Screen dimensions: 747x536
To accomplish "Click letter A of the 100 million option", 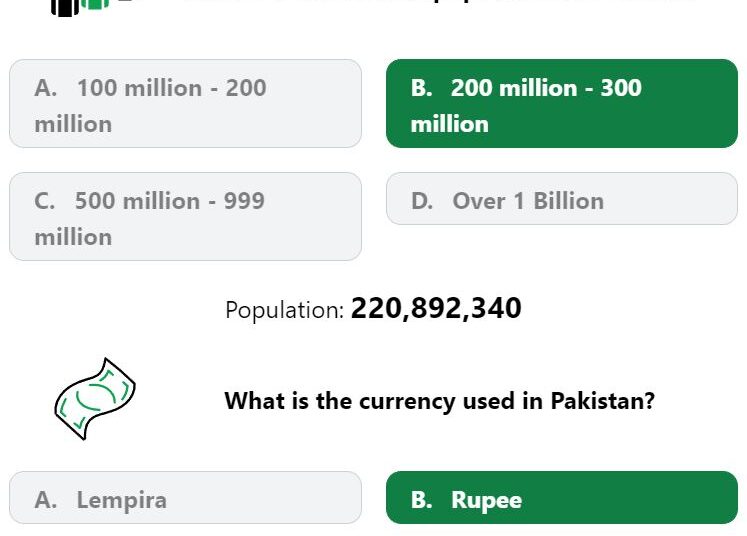I will click(46, 88).
